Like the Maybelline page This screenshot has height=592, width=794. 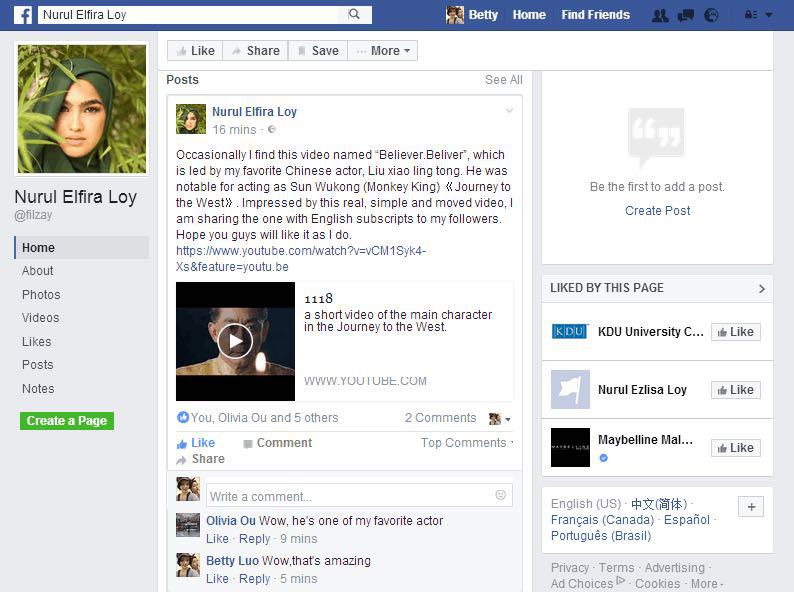point(735,448)
